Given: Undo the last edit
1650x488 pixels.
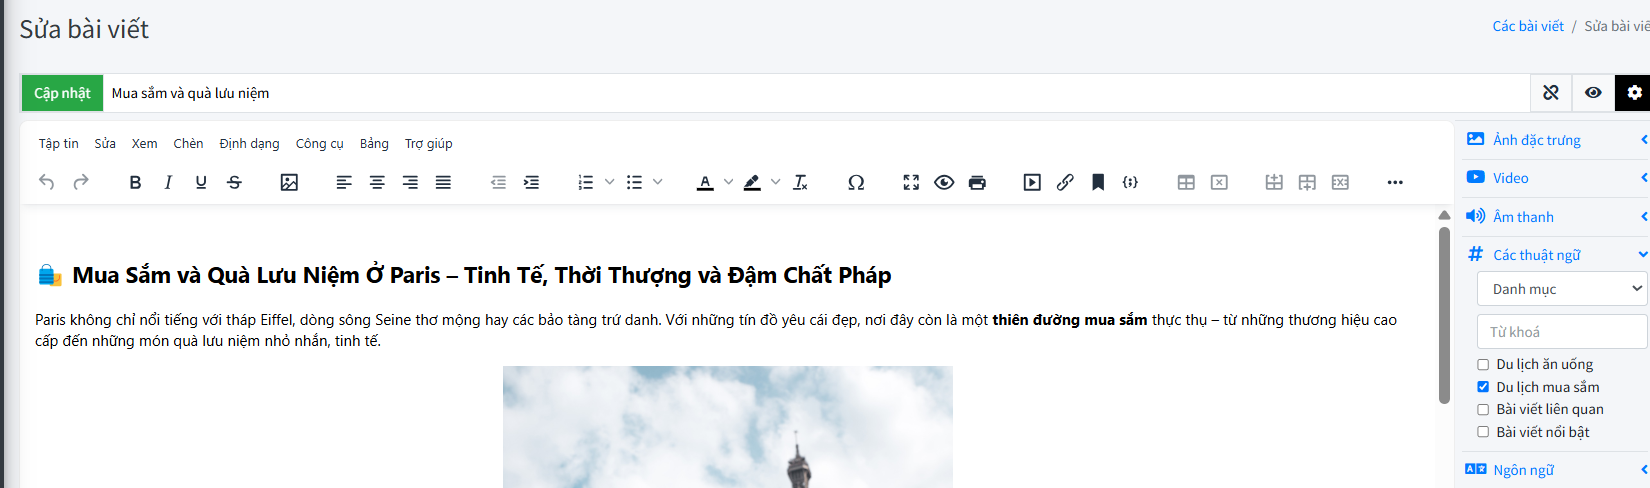Looking at the screenshot, I should point(46,182).
